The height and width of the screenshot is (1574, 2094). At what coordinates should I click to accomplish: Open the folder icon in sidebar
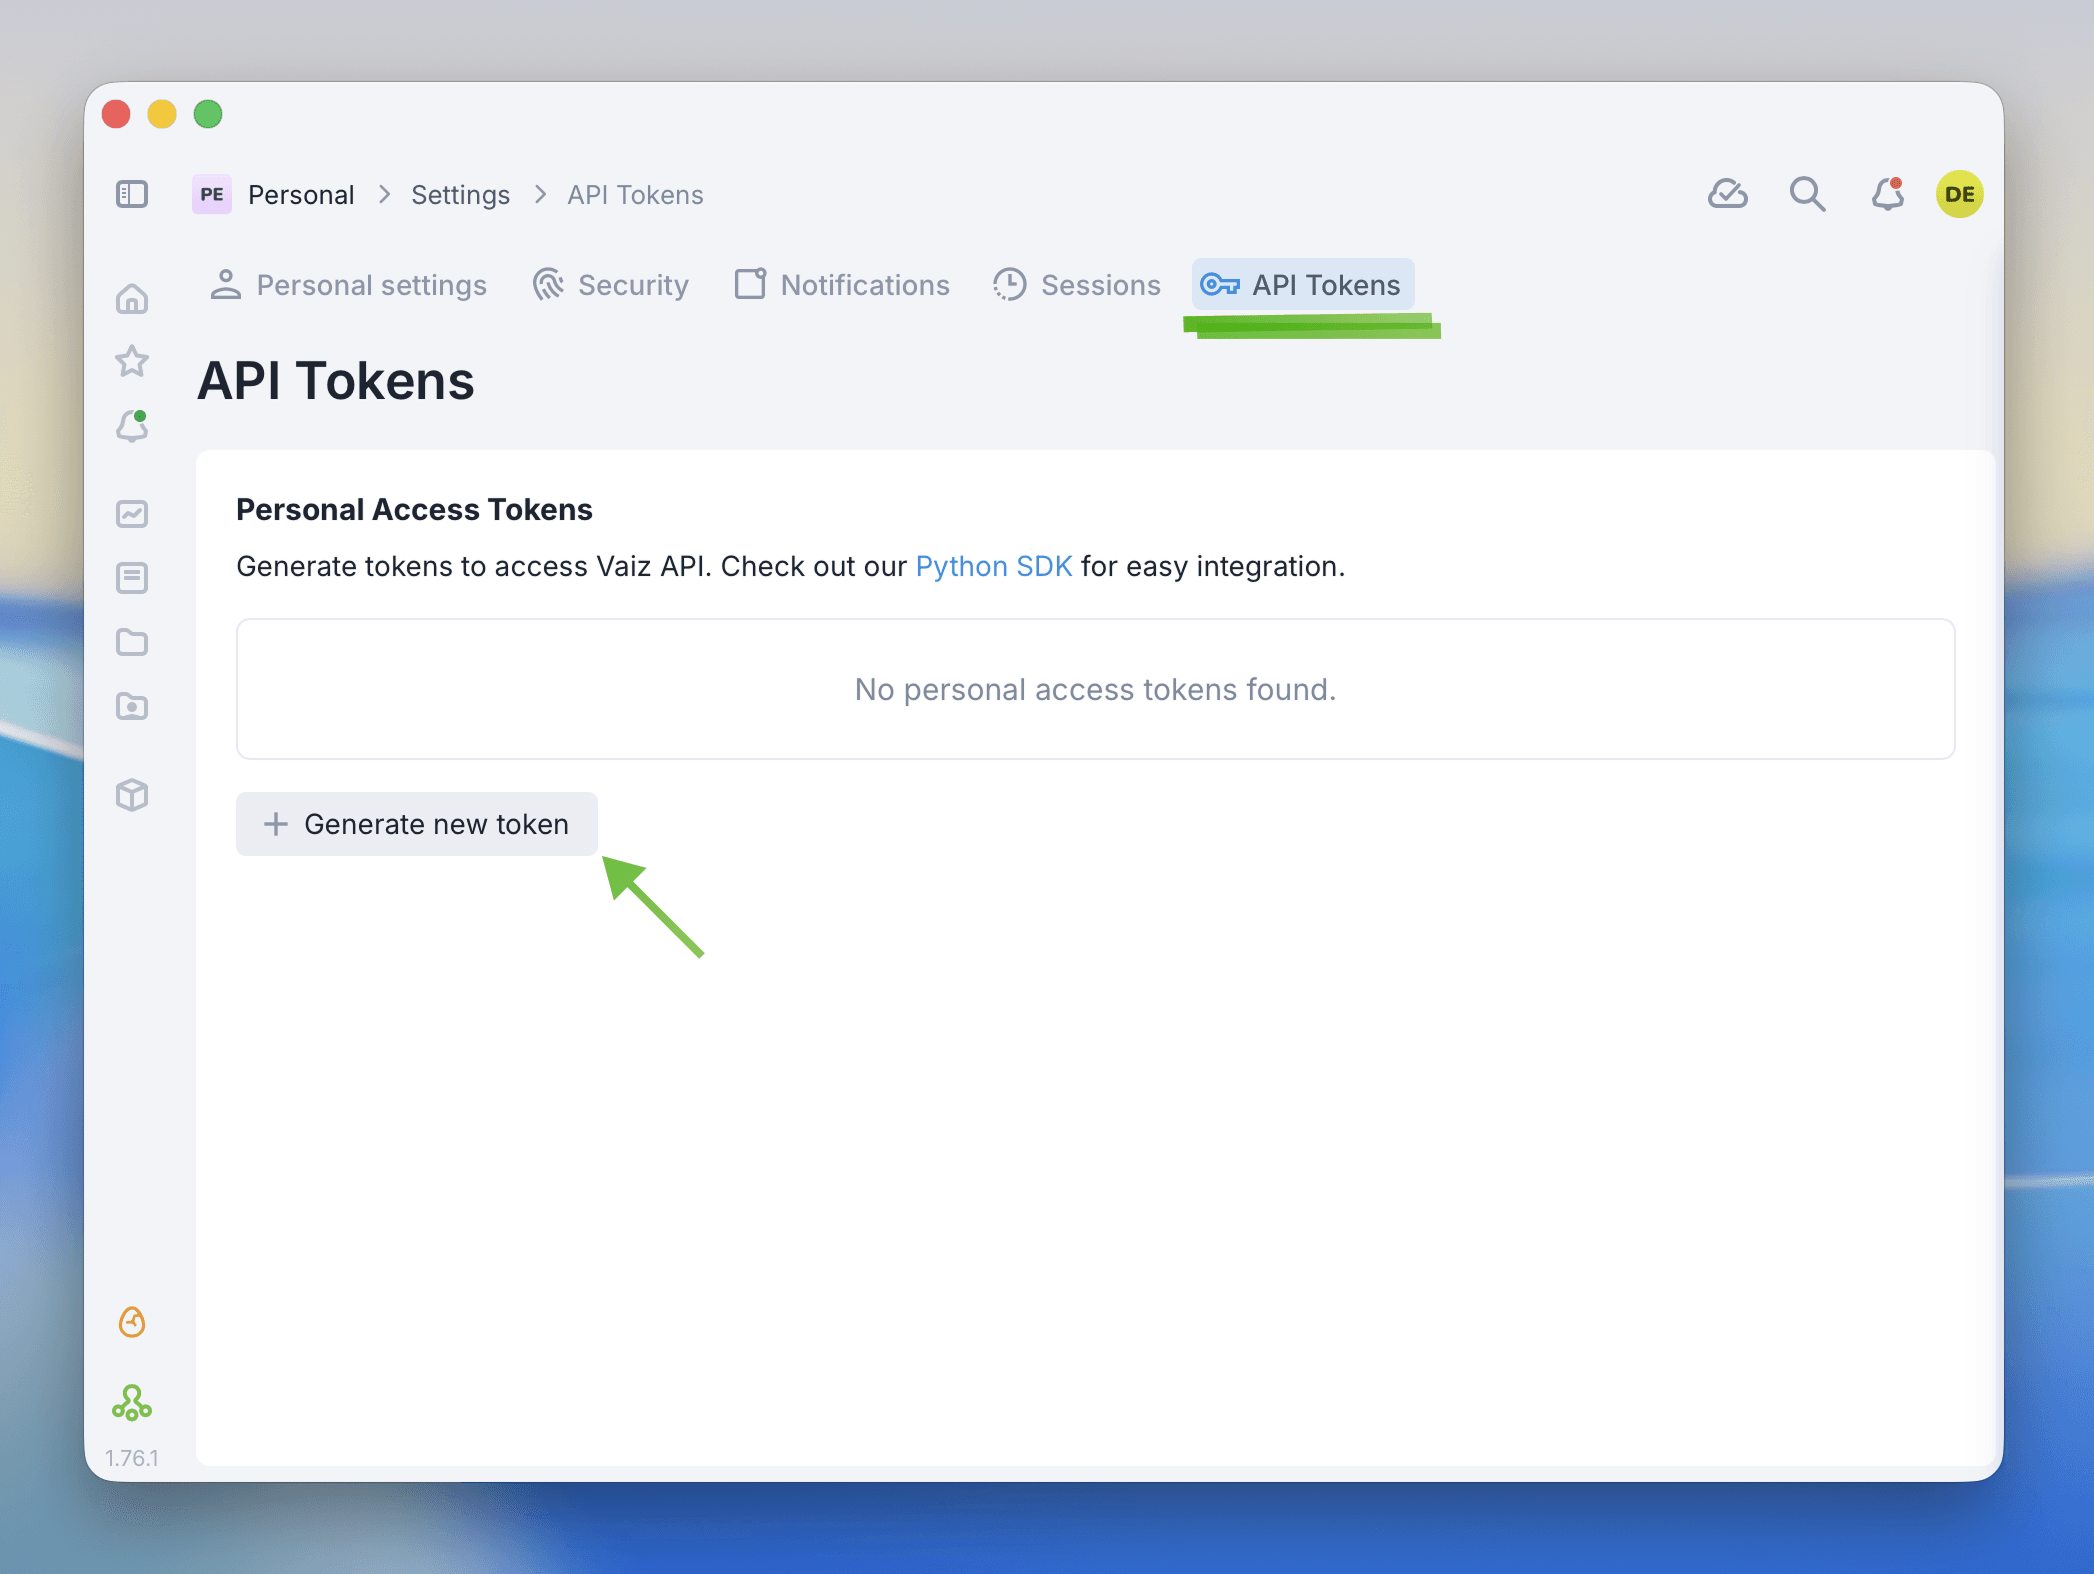pyautogui.click(x=132, y=642)
